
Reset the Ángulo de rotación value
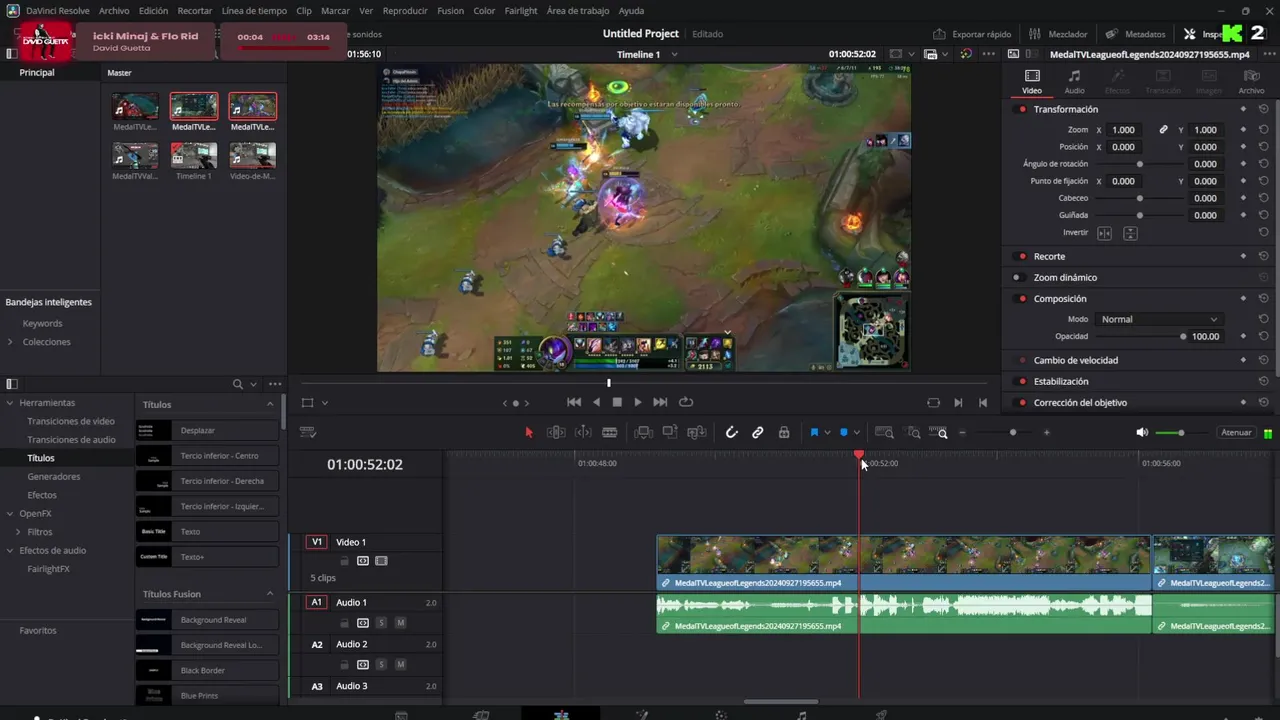coord(1264,164)
